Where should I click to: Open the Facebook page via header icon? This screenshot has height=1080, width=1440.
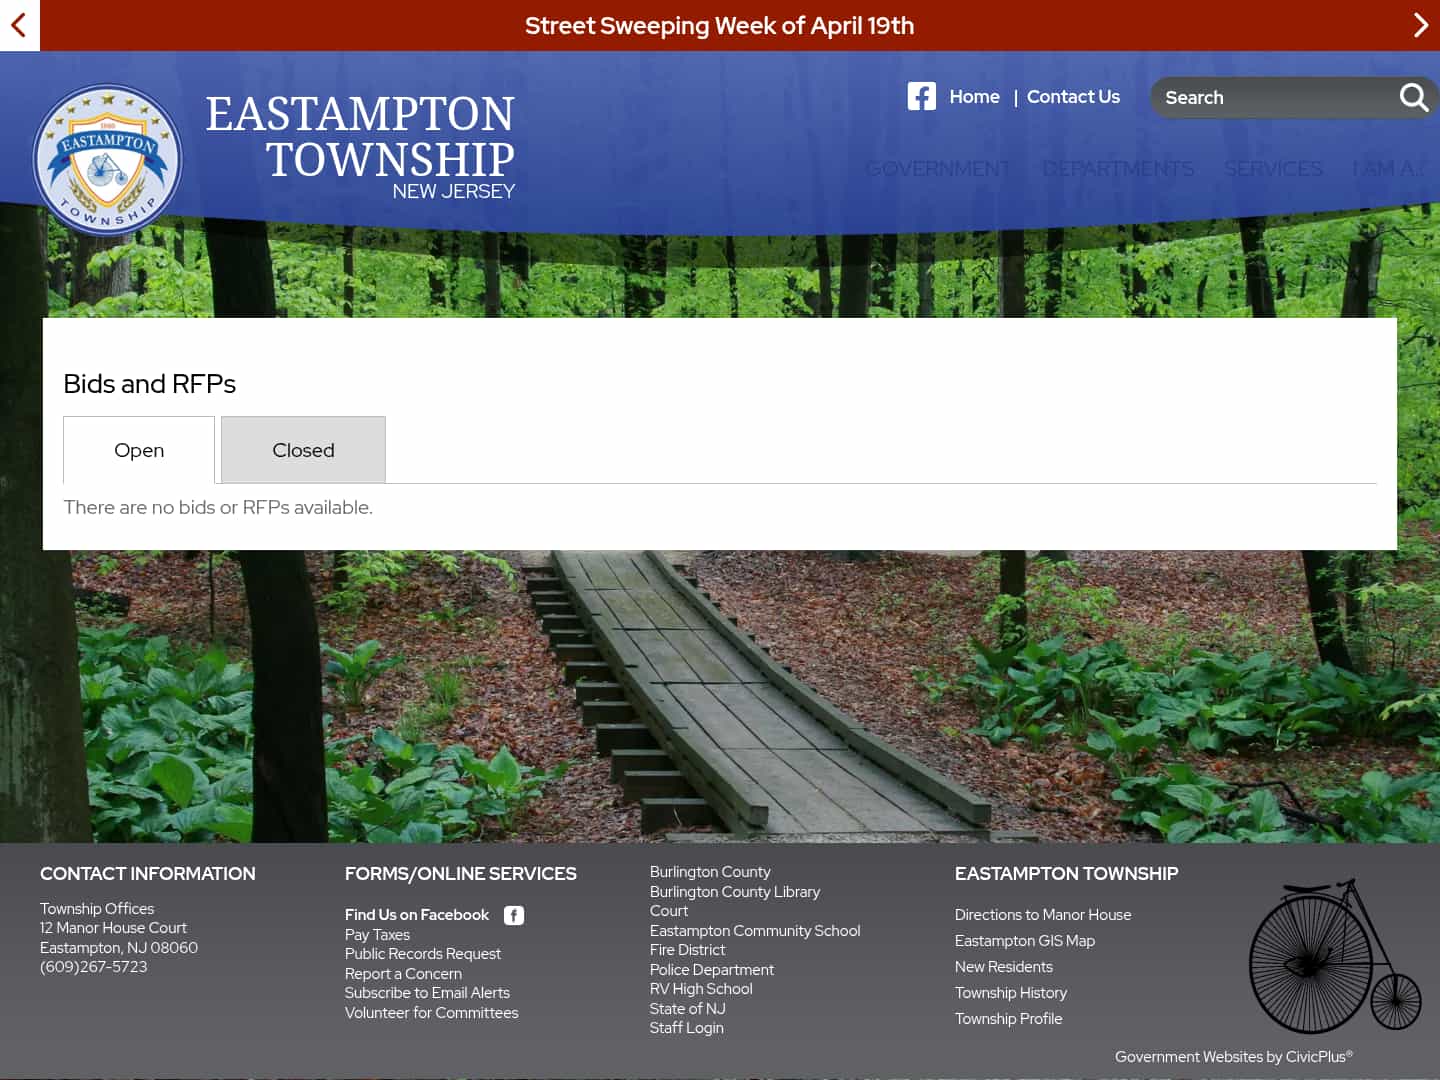921,96
